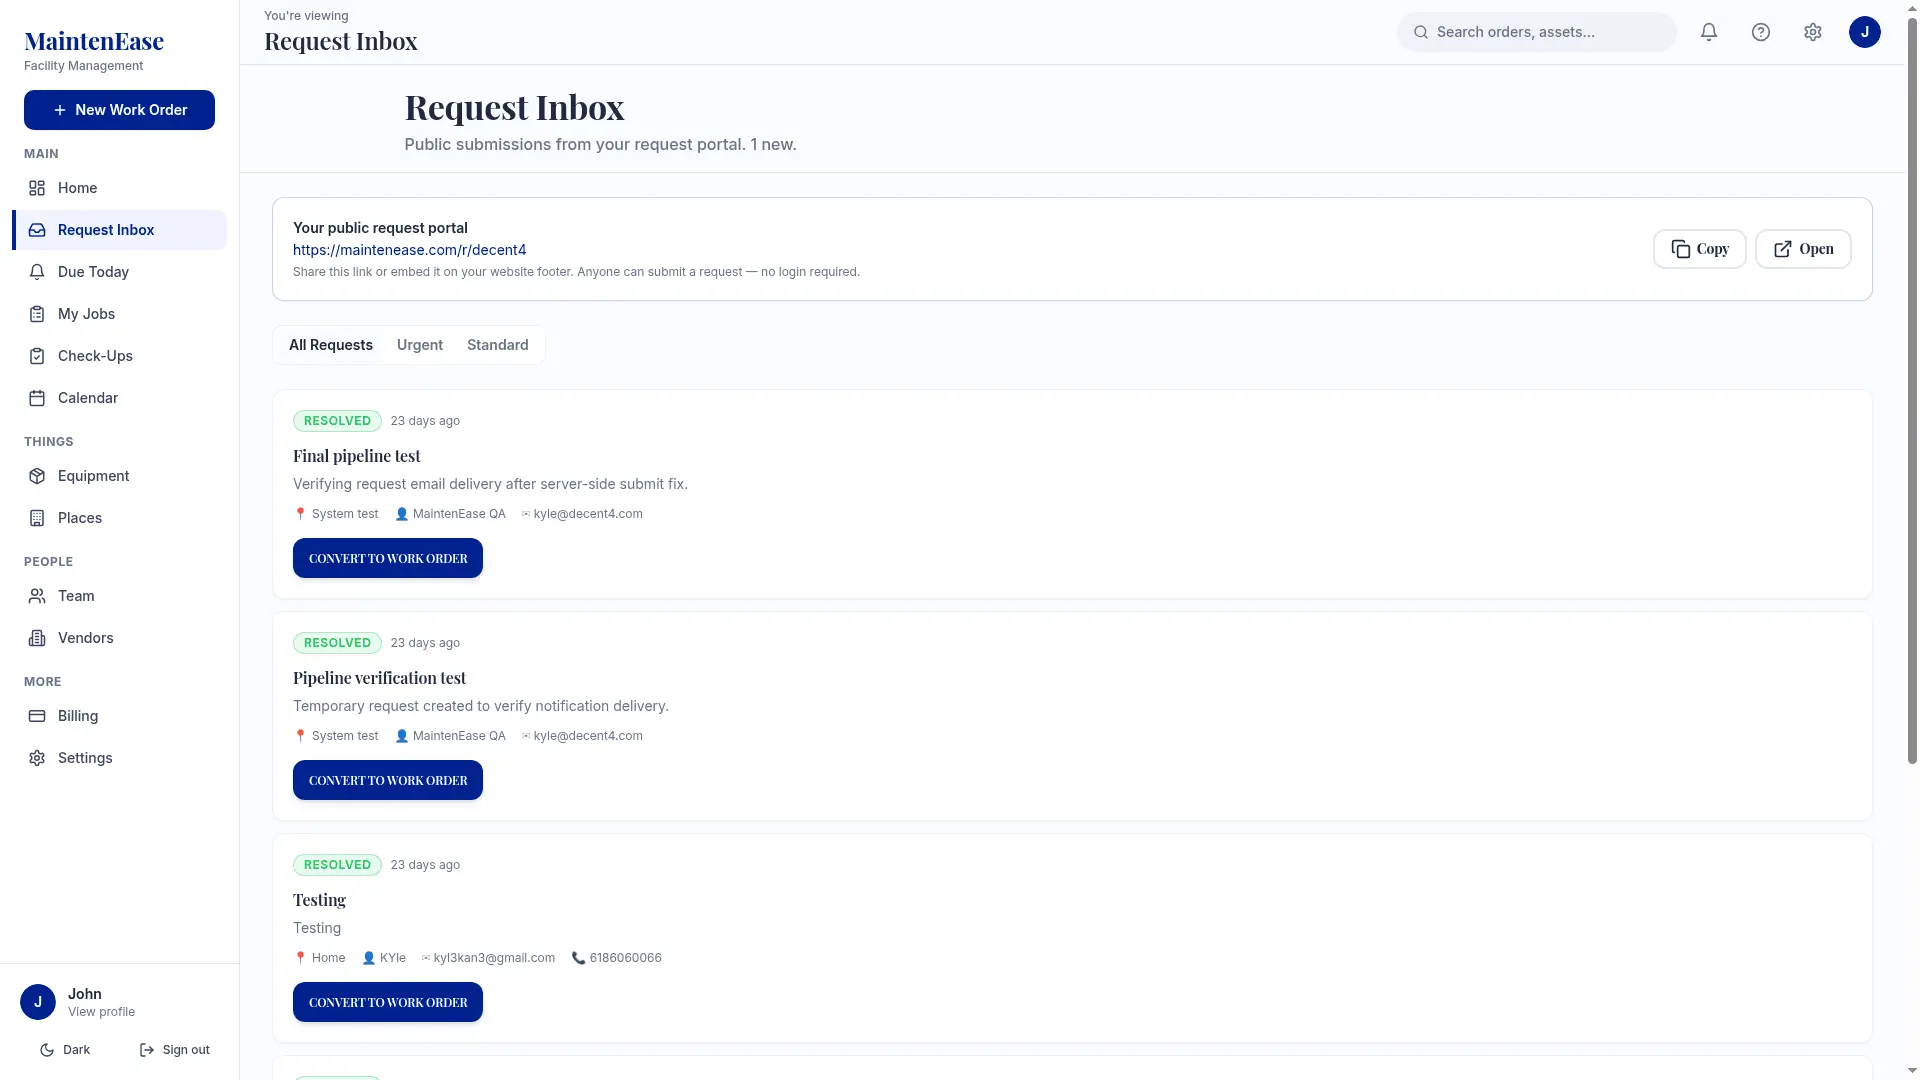This screenshot has width=1920, height=1080.
Task: Click the kyl3kan3@gmail.com email
Action: 494,958
